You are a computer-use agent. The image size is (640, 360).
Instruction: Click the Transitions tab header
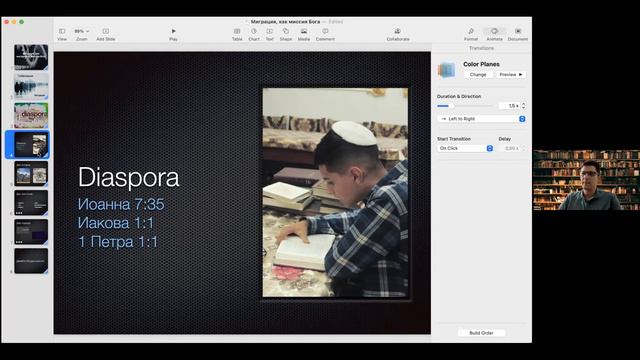click(x=481, y=48)
